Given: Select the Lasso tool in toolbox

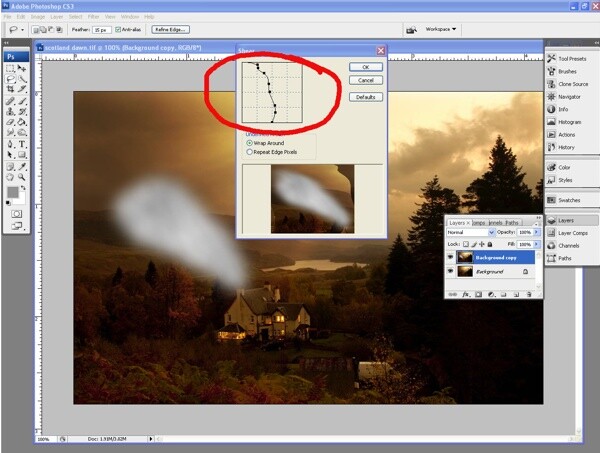Looking at the screenshot, I should tap(10, 79).
